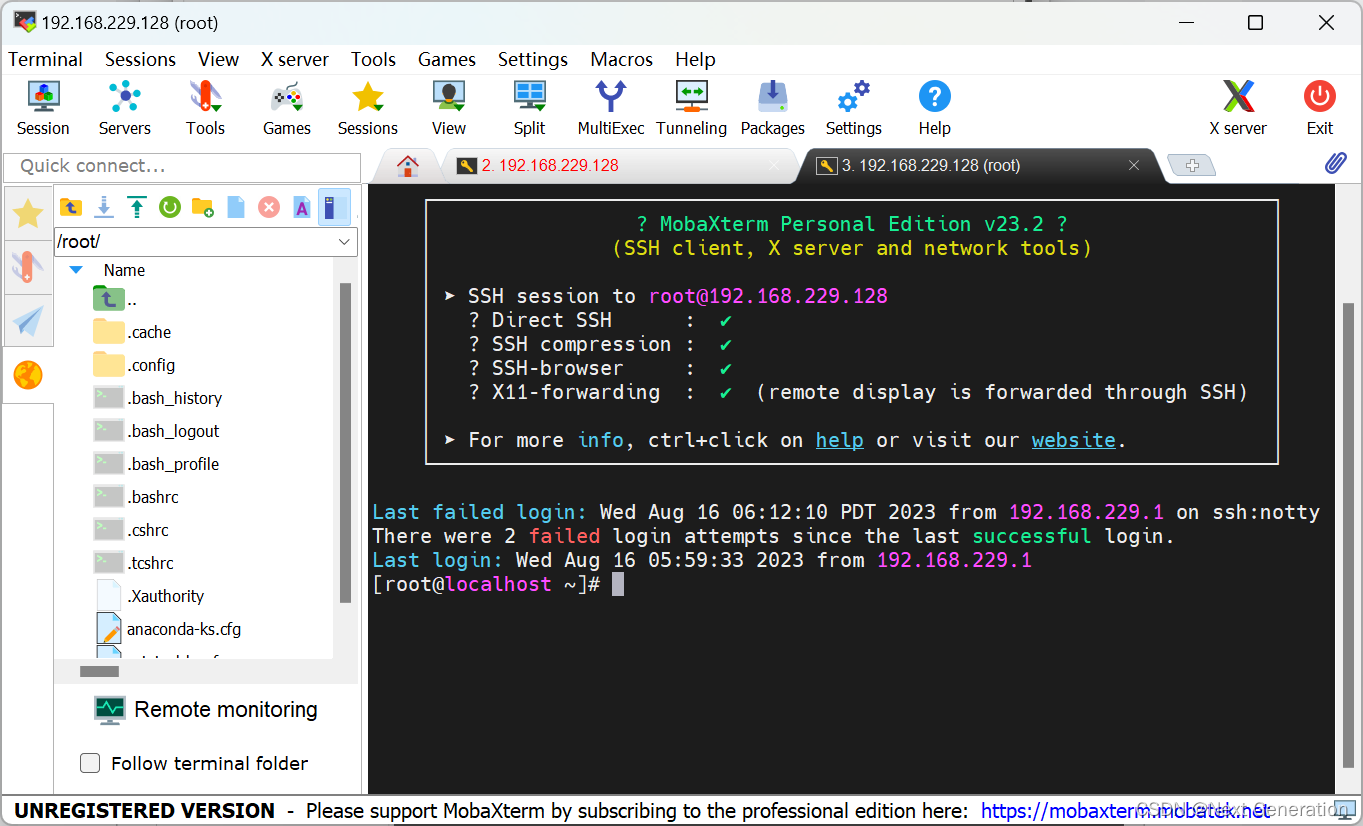Open the MultiExec tool
This screenshot has width=1363, height=826.
coord(611,105)
